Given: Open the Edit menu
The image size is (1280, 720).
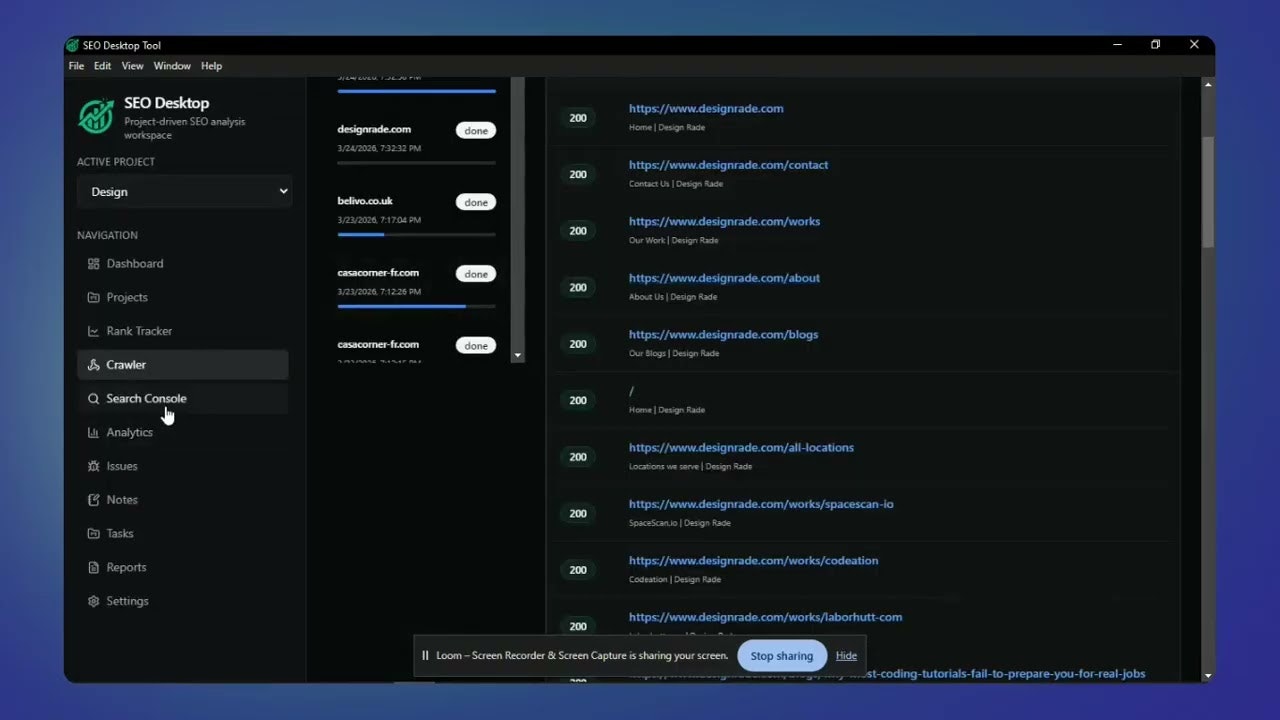Looking at the screenshot, I should (x=103, y=66).
